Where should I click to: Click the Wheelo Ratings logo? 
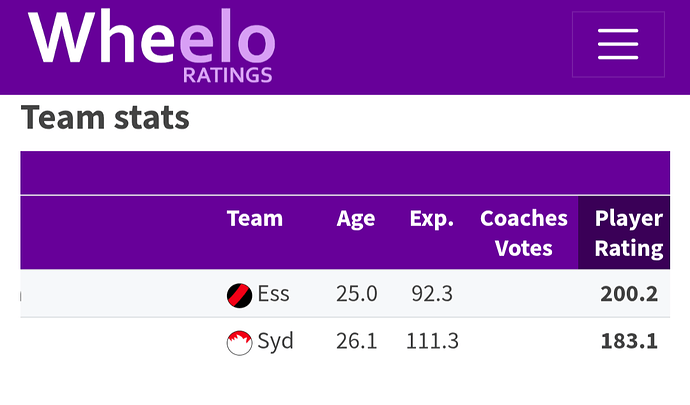(x=151, y=45)
